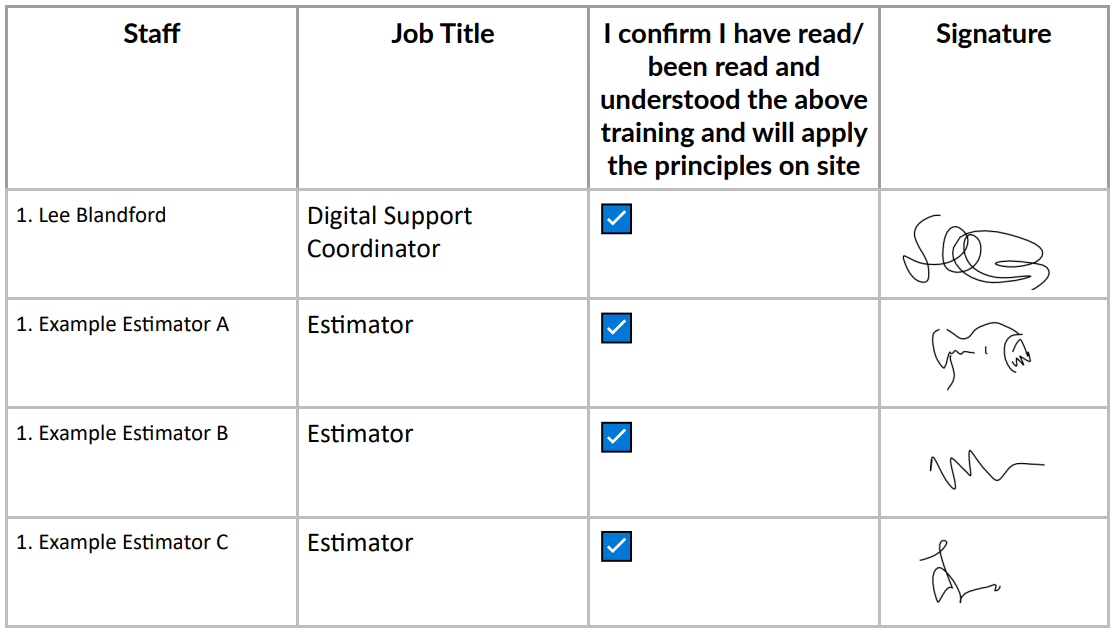Screen dimensions: 1115x632
Task: Click the Digital Support Coordinator job title
Action: click(x=389, y=232)
